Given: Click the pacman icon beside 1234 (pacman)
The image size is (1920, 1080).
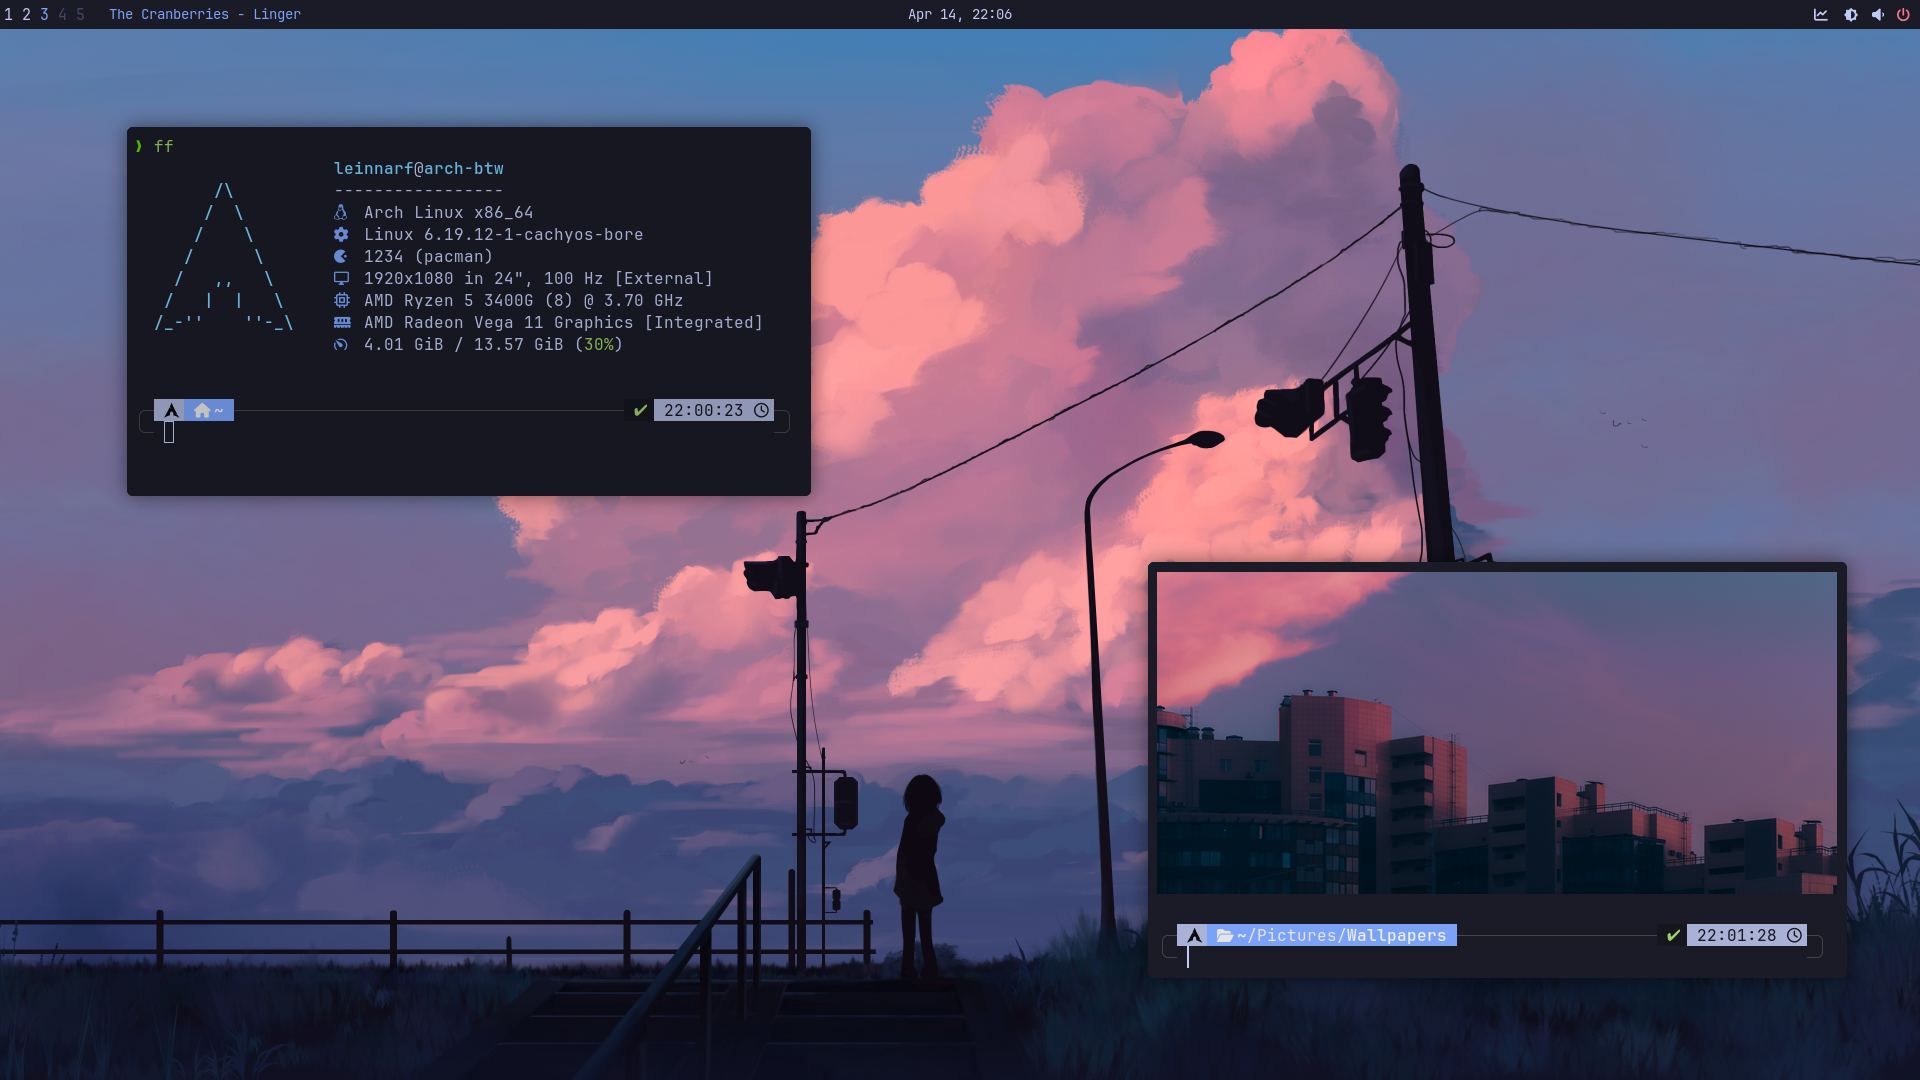Looking at the screenshot, I should pos(341,256).
